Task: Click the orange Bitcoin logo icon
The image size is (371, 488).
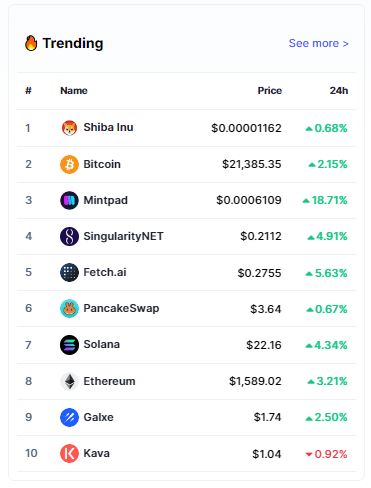Action: [x=69, y=164]
